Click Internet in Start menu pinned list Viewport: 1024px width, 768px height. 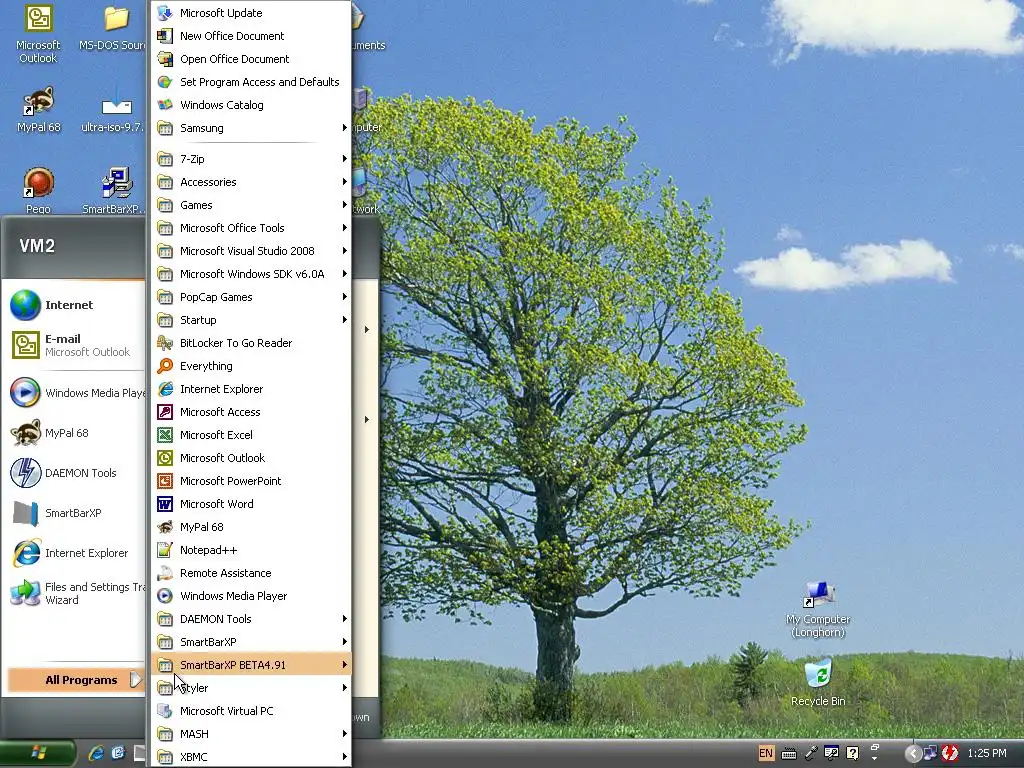click(75, 305)
